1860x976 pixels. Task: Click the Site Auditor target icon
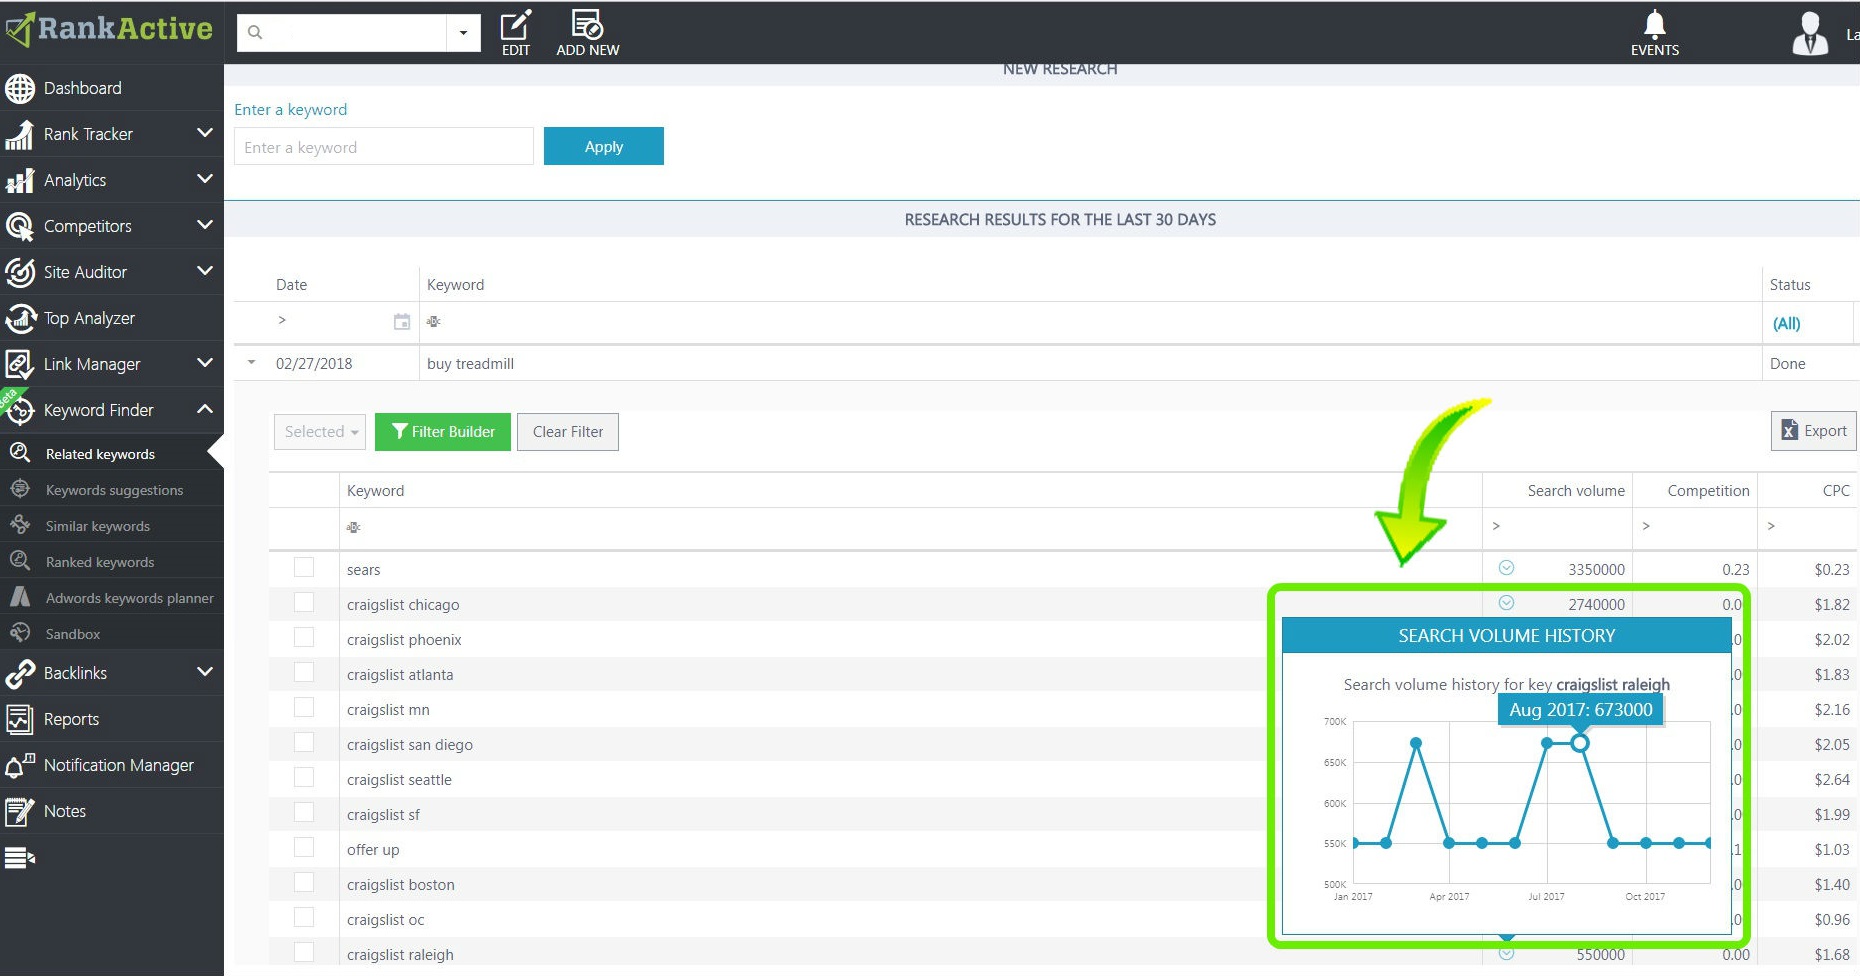tap(20, 272)
